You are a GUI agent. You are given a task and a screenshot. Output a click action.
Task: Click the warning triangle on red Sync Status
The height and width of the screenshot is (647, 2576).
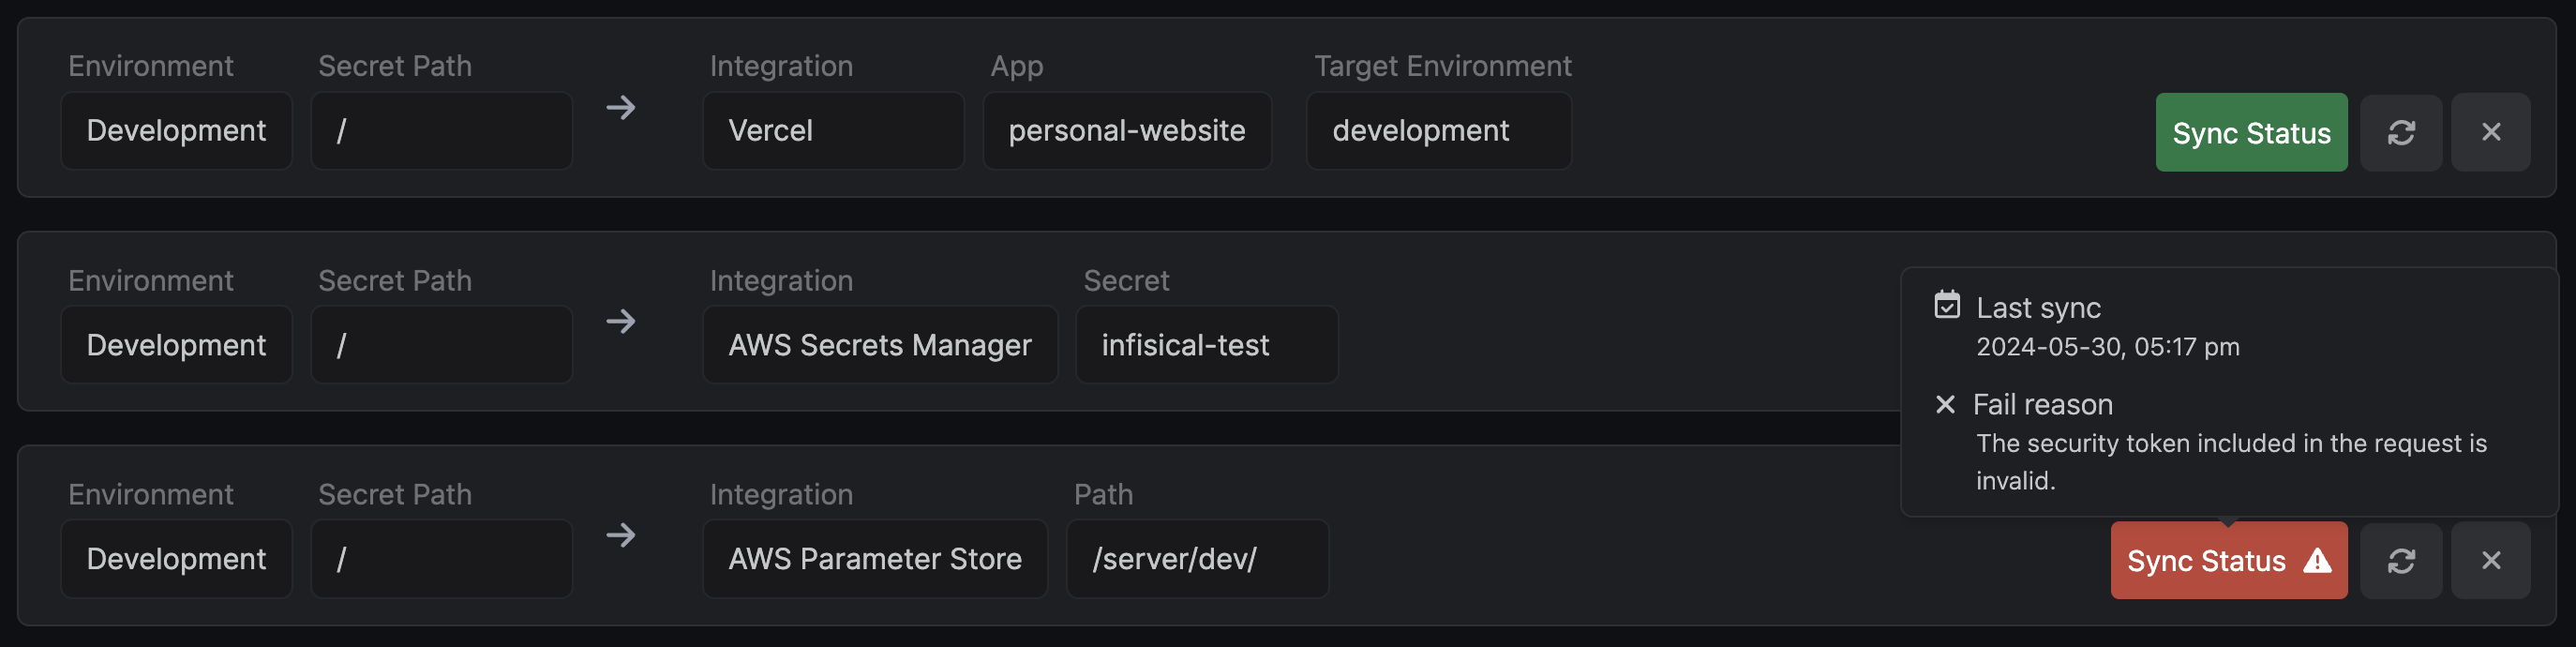[2318, 561]
